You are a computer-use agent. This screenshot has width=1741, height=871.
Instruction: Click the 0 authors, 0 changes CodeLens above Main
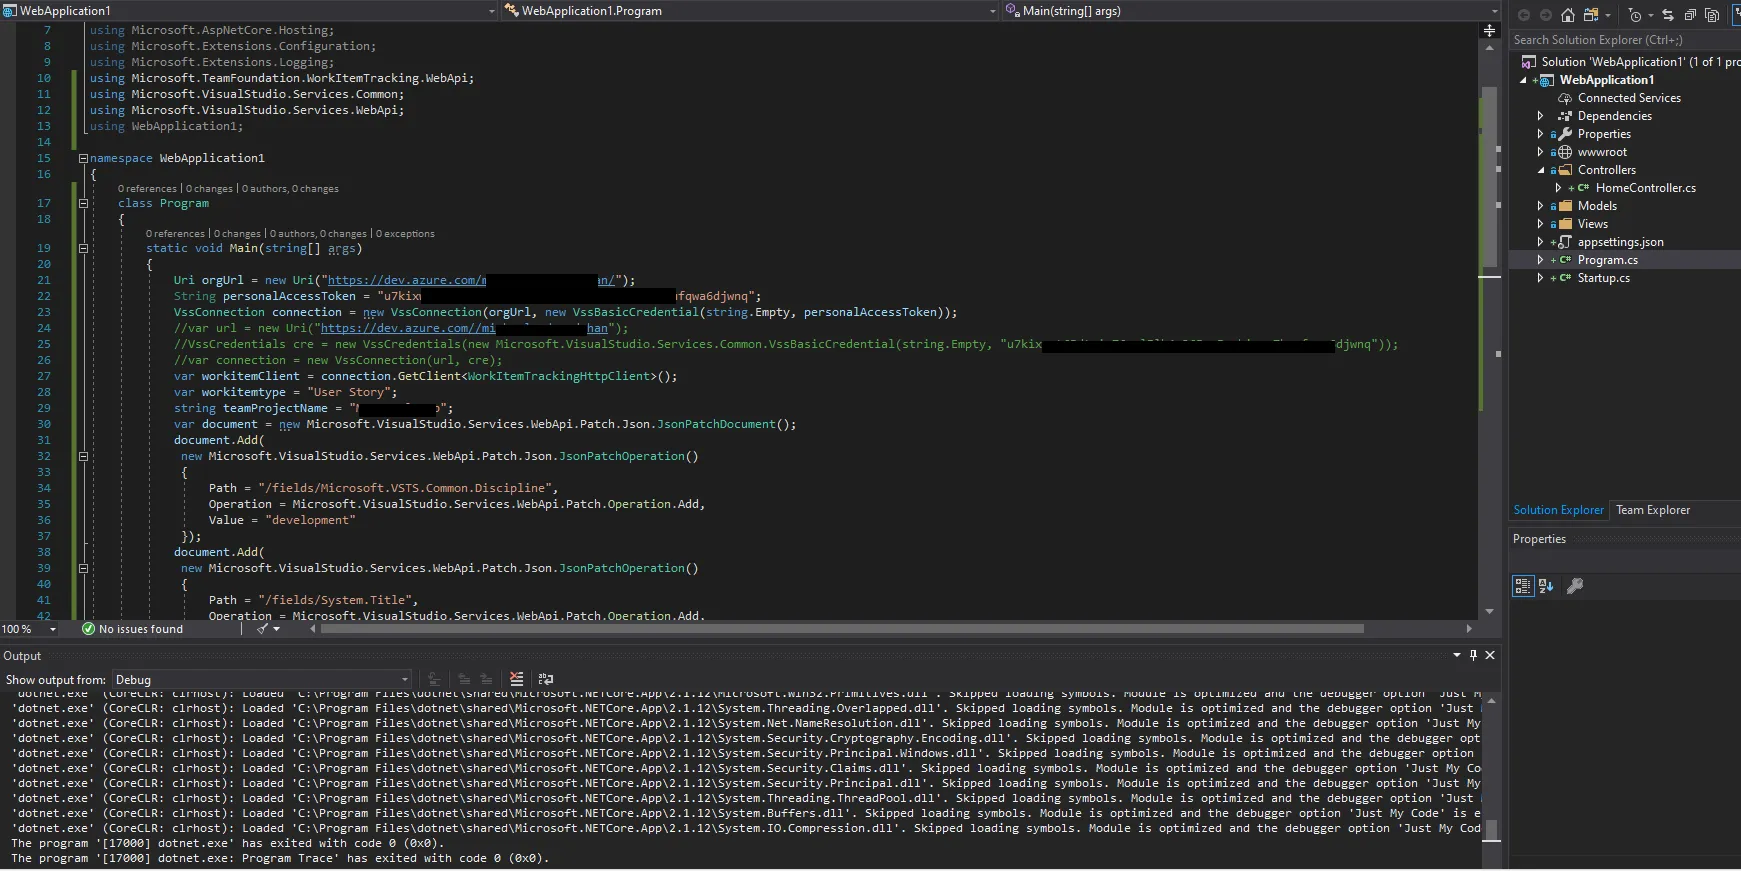point(318,233)
